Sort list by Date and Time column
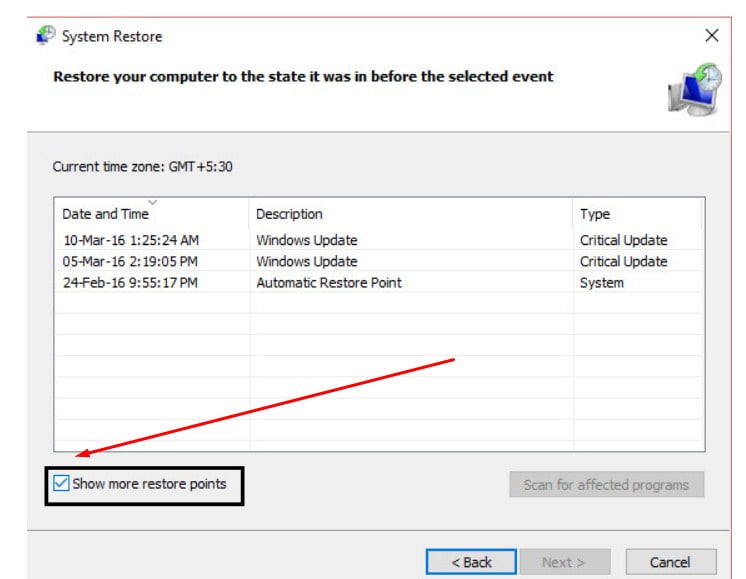746x579 pixels. click(152, 214)
